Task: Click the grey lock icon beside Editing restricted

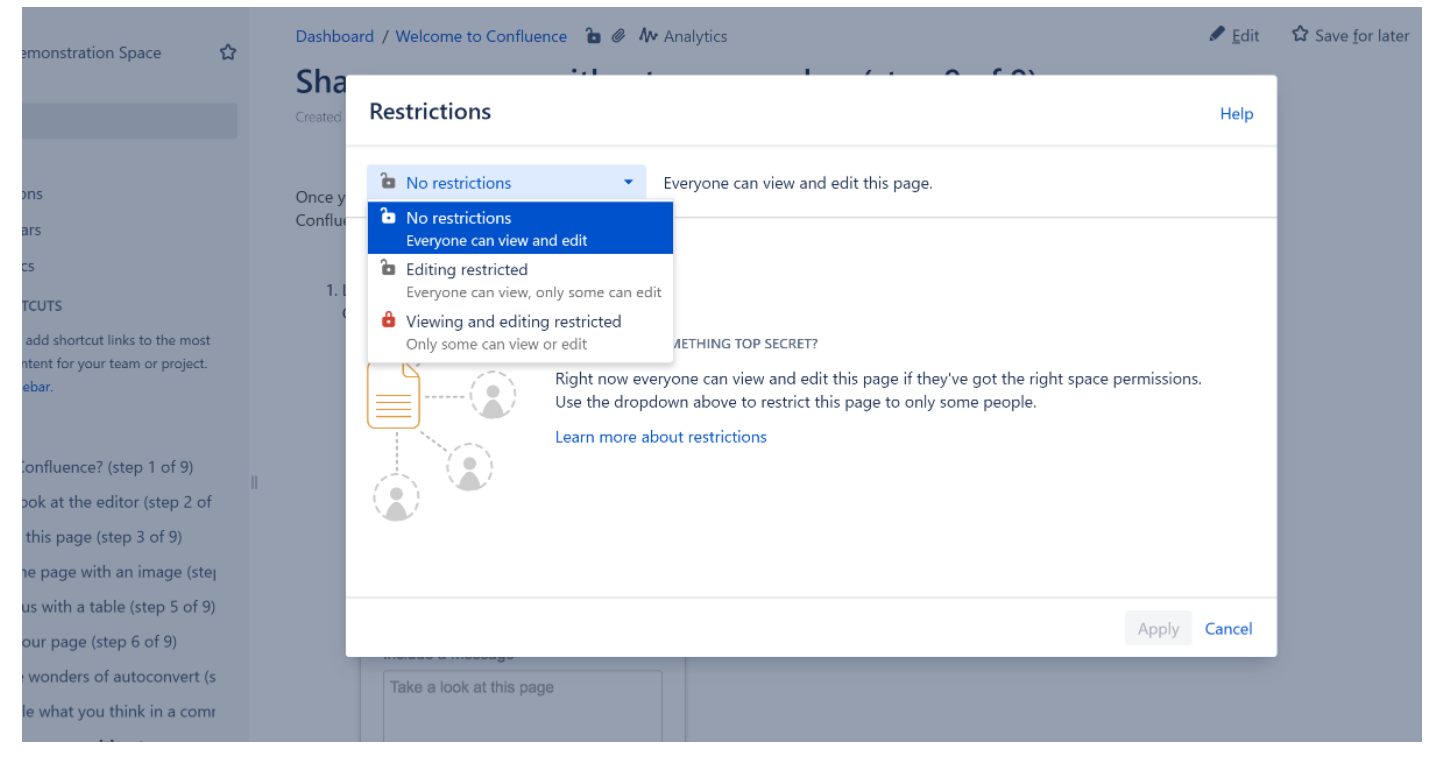Action: [x=388, y=269]
